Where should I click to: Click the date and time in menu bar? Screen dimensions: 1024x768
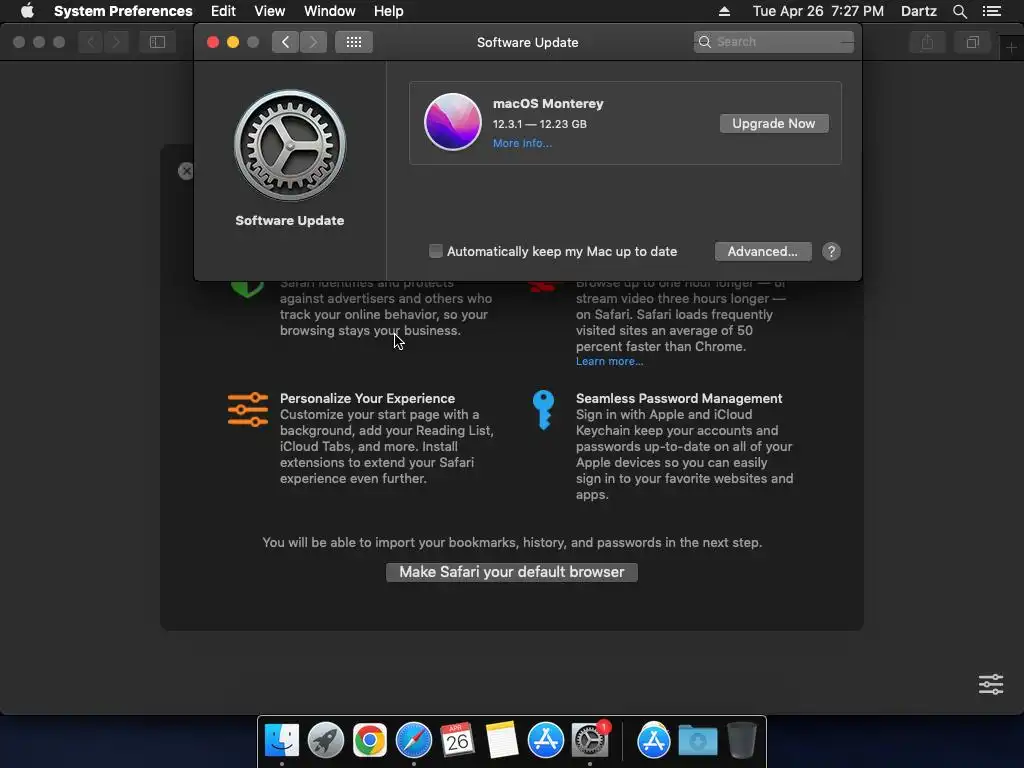pyautogui.click(x=818, y=11)
